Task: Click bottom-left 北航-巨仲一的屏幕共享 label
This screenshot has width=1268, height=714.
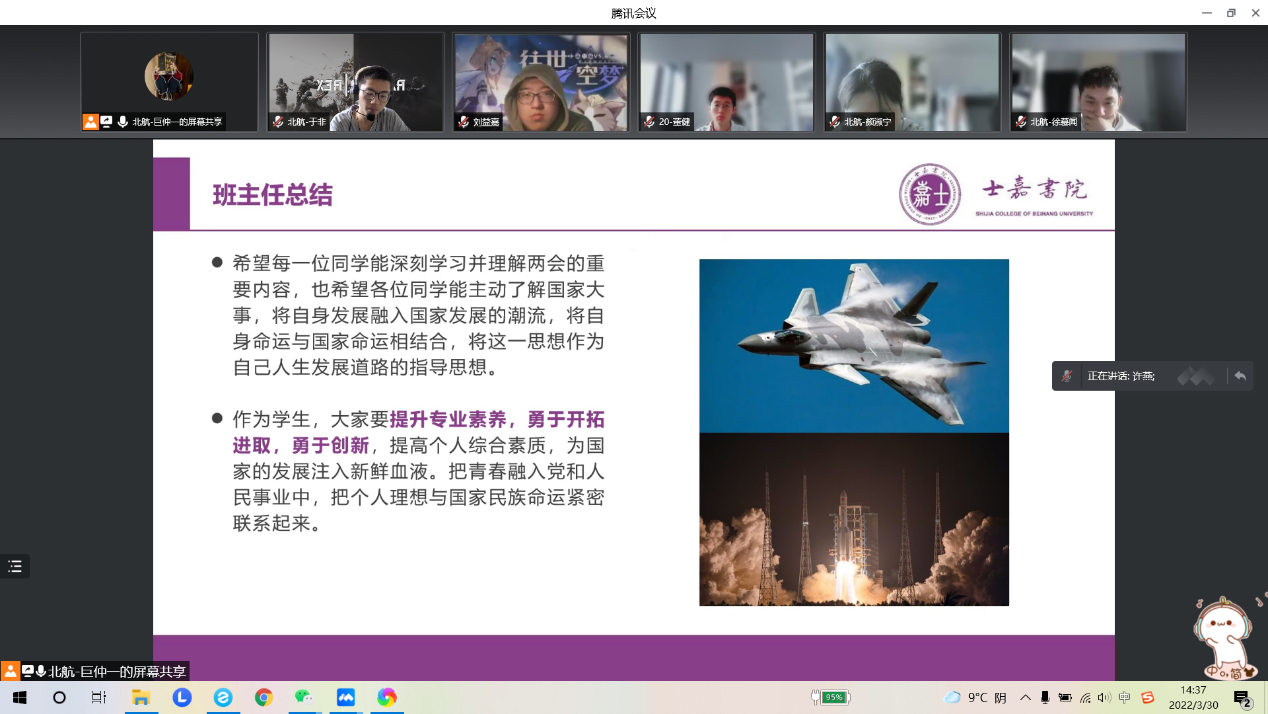Action: pos(118,672)
